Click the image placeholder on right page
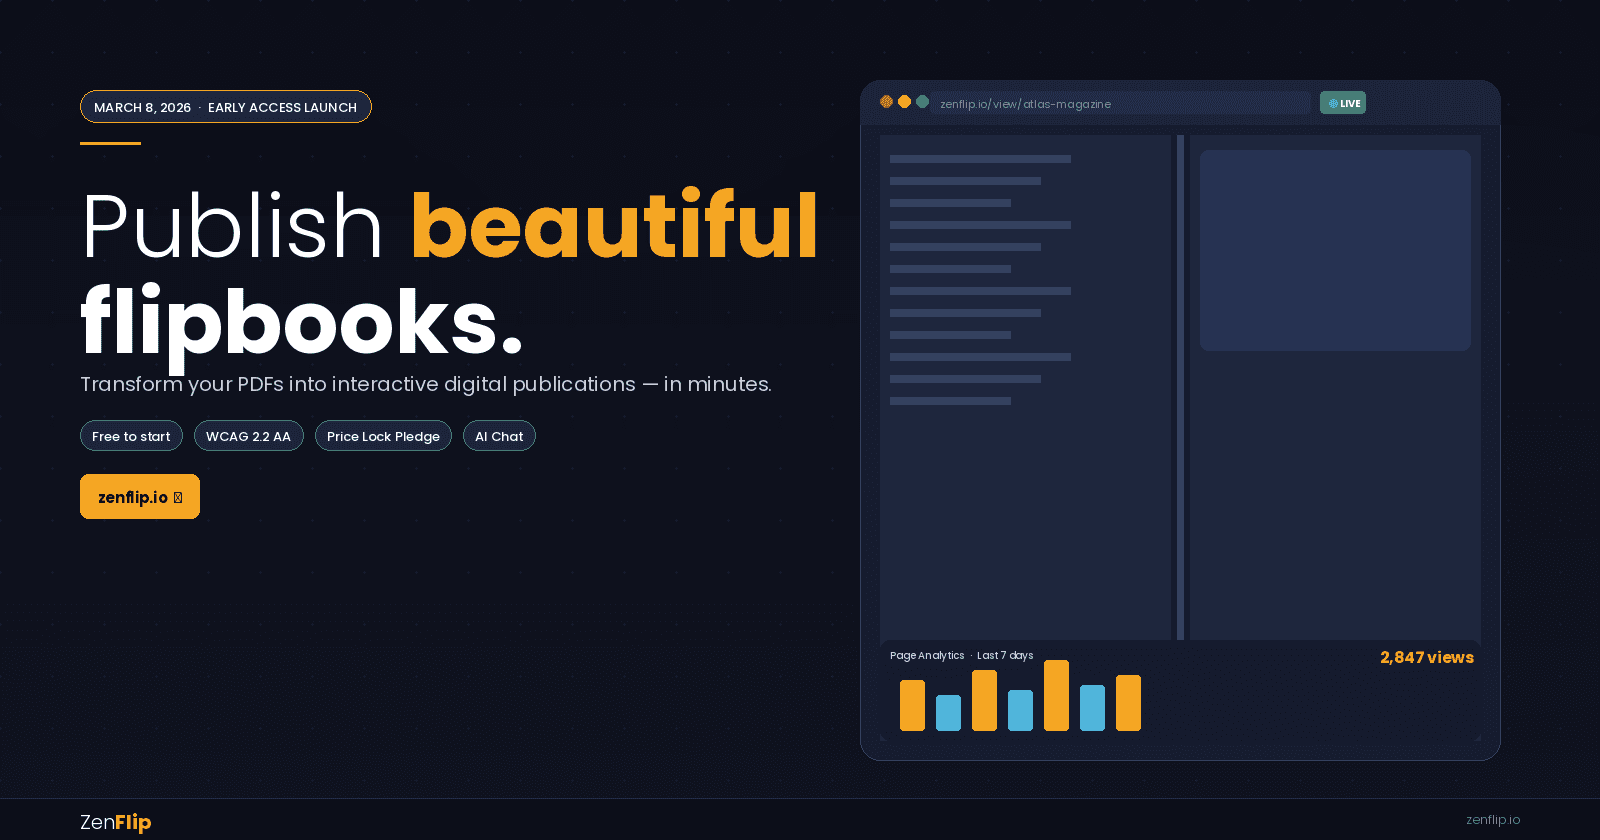The height and width of the screenshot is (840, 1600). coord(1335,250)
